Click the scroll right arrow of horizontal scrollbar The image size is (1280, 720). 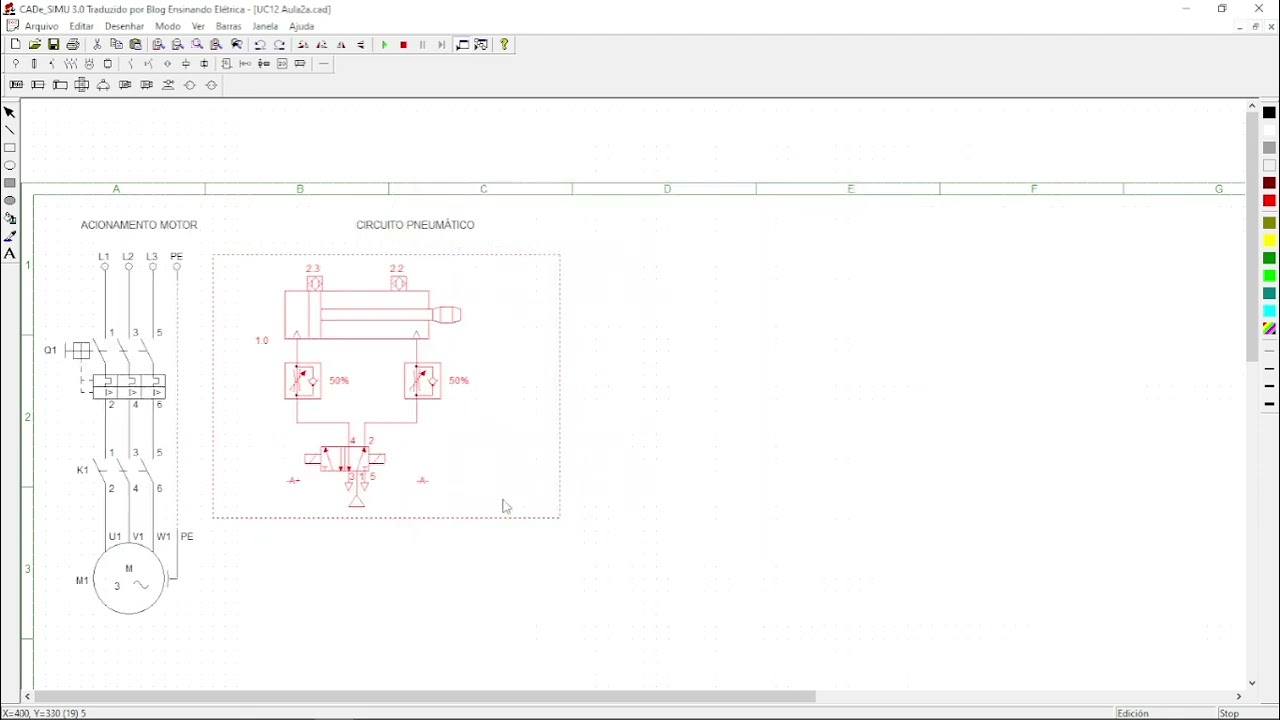[1239, 697]
